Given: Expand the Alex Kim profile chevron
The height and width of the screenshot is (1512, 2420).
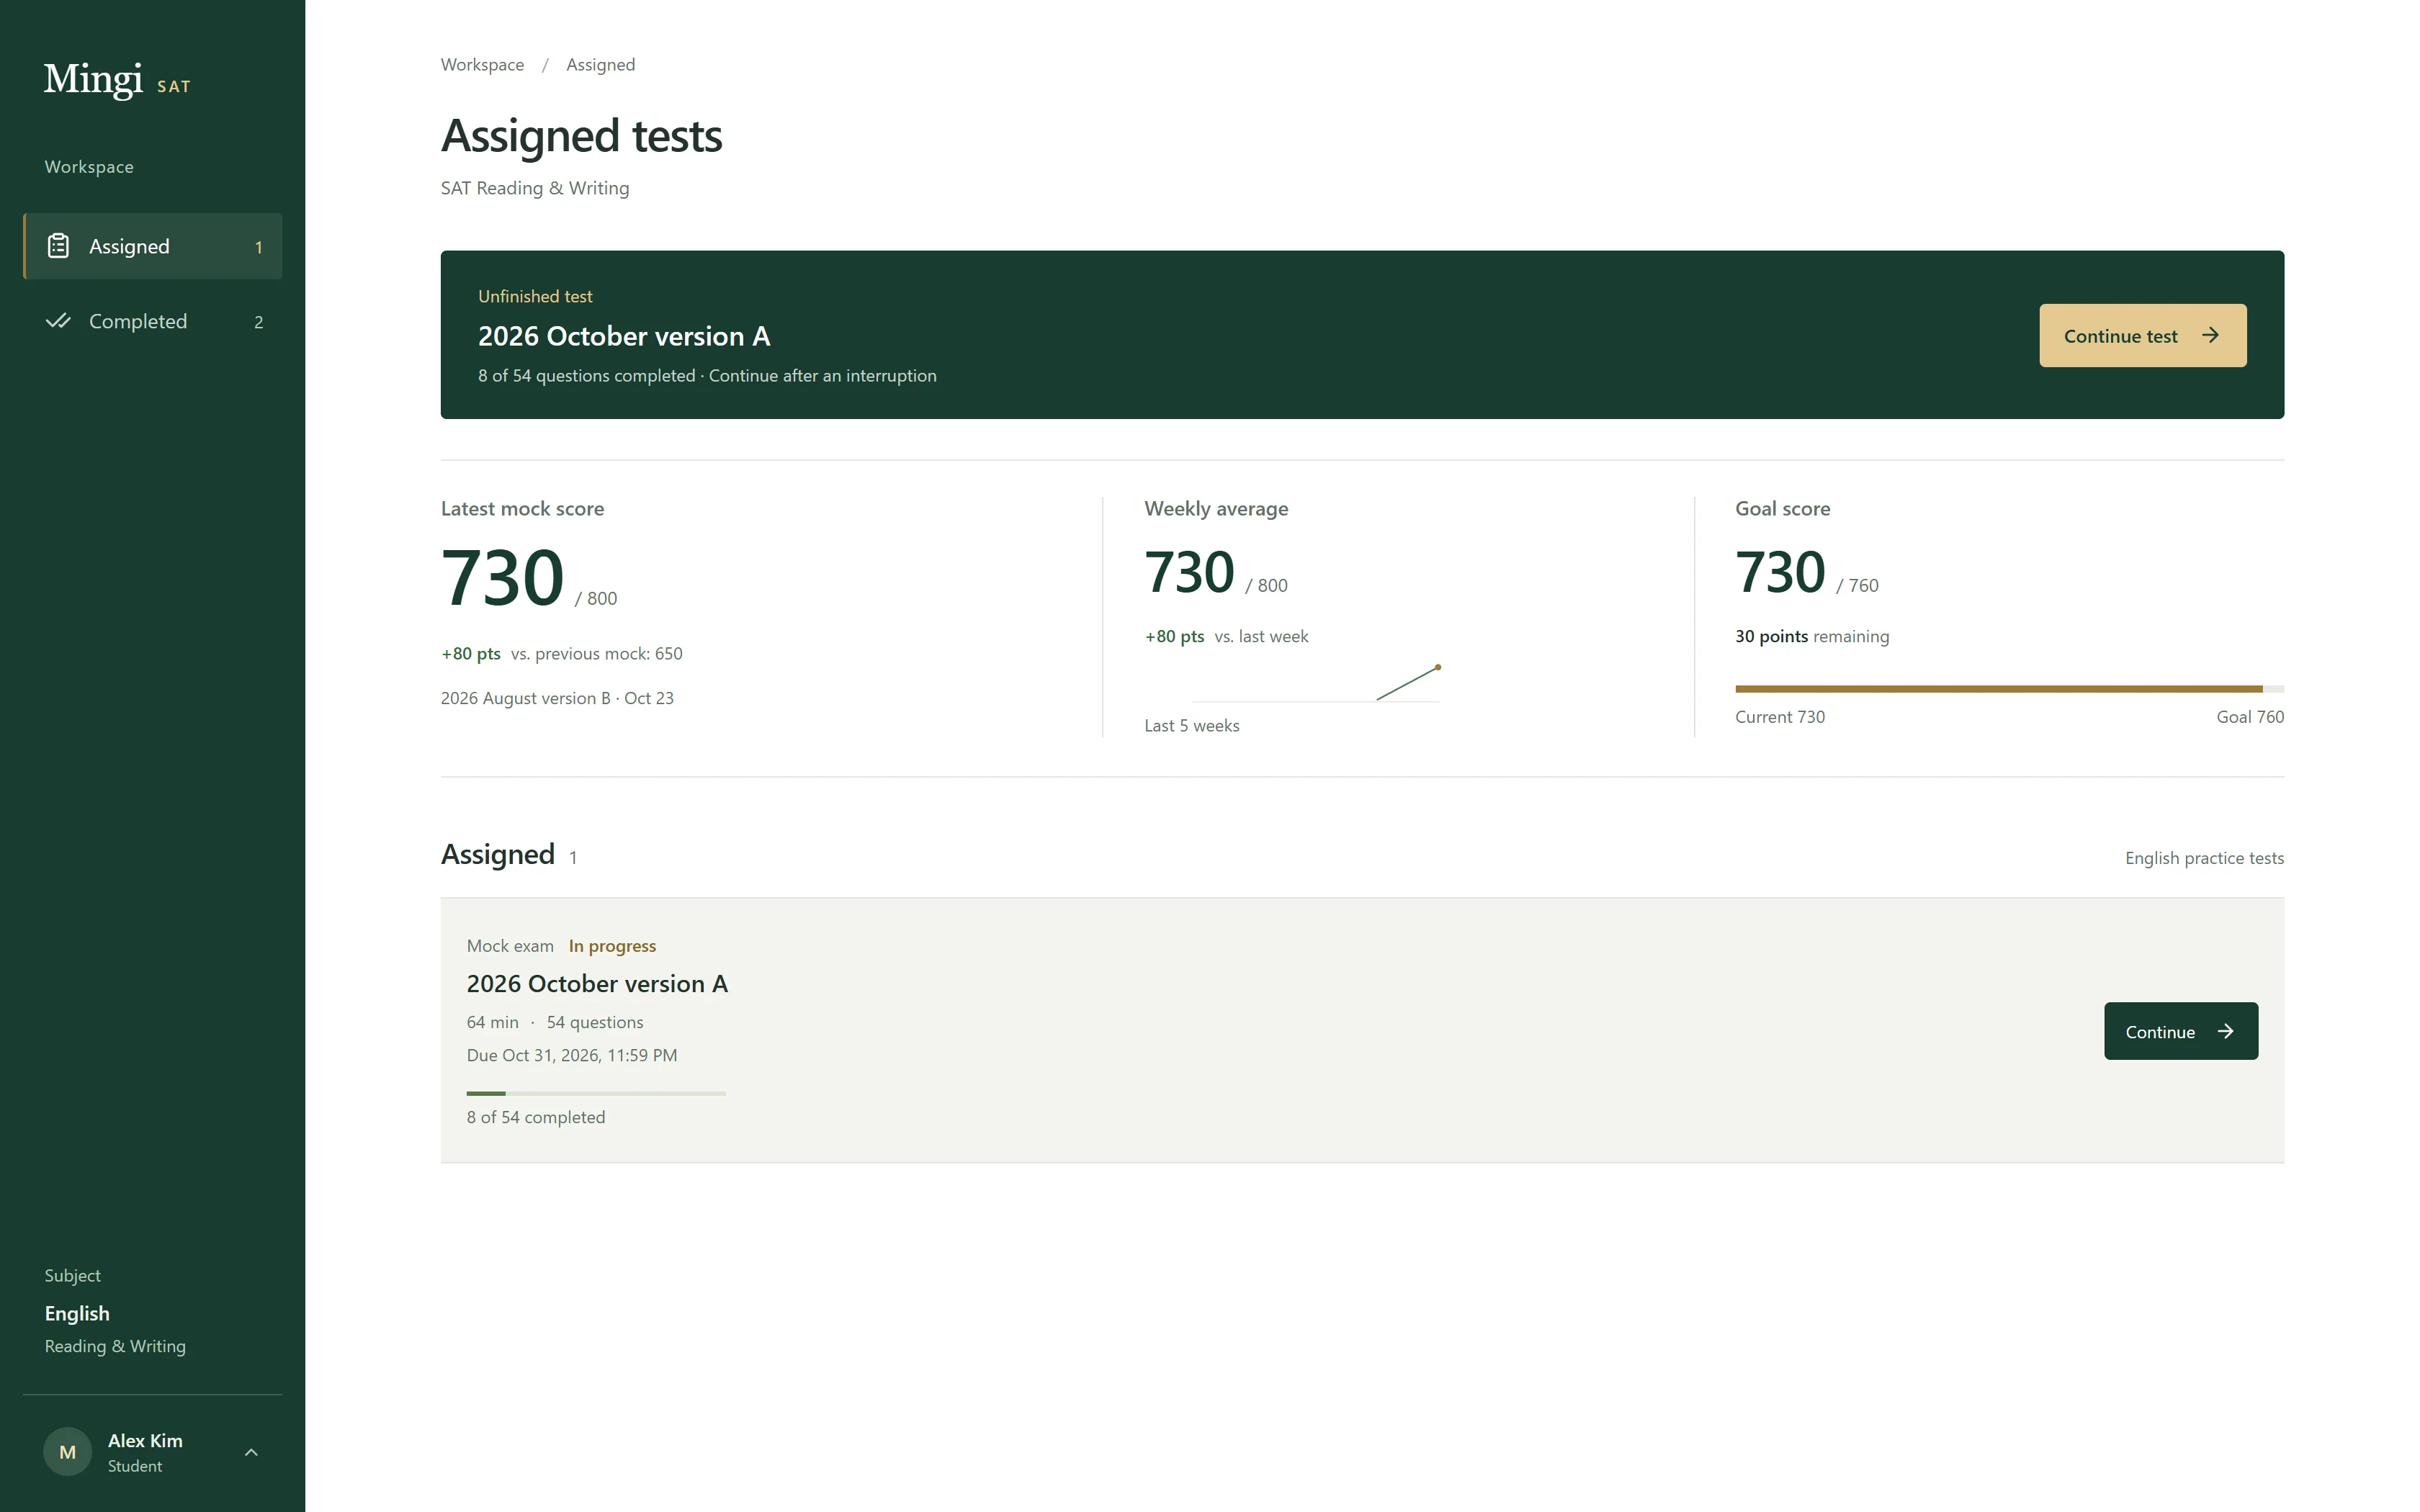Looking at the screenshot, I should pos(251,1452).
